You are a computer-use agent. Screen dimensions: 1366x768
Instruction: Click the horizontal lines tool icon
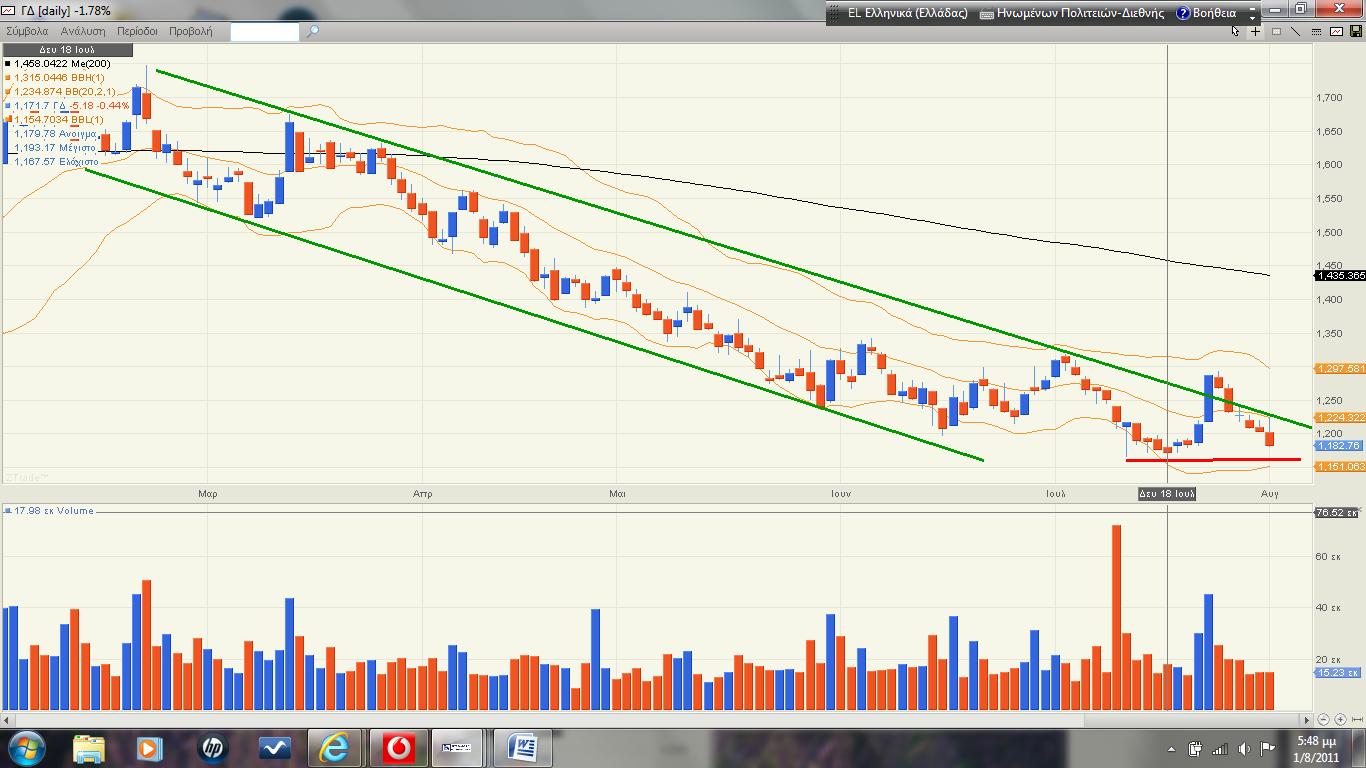(1316, 31)
